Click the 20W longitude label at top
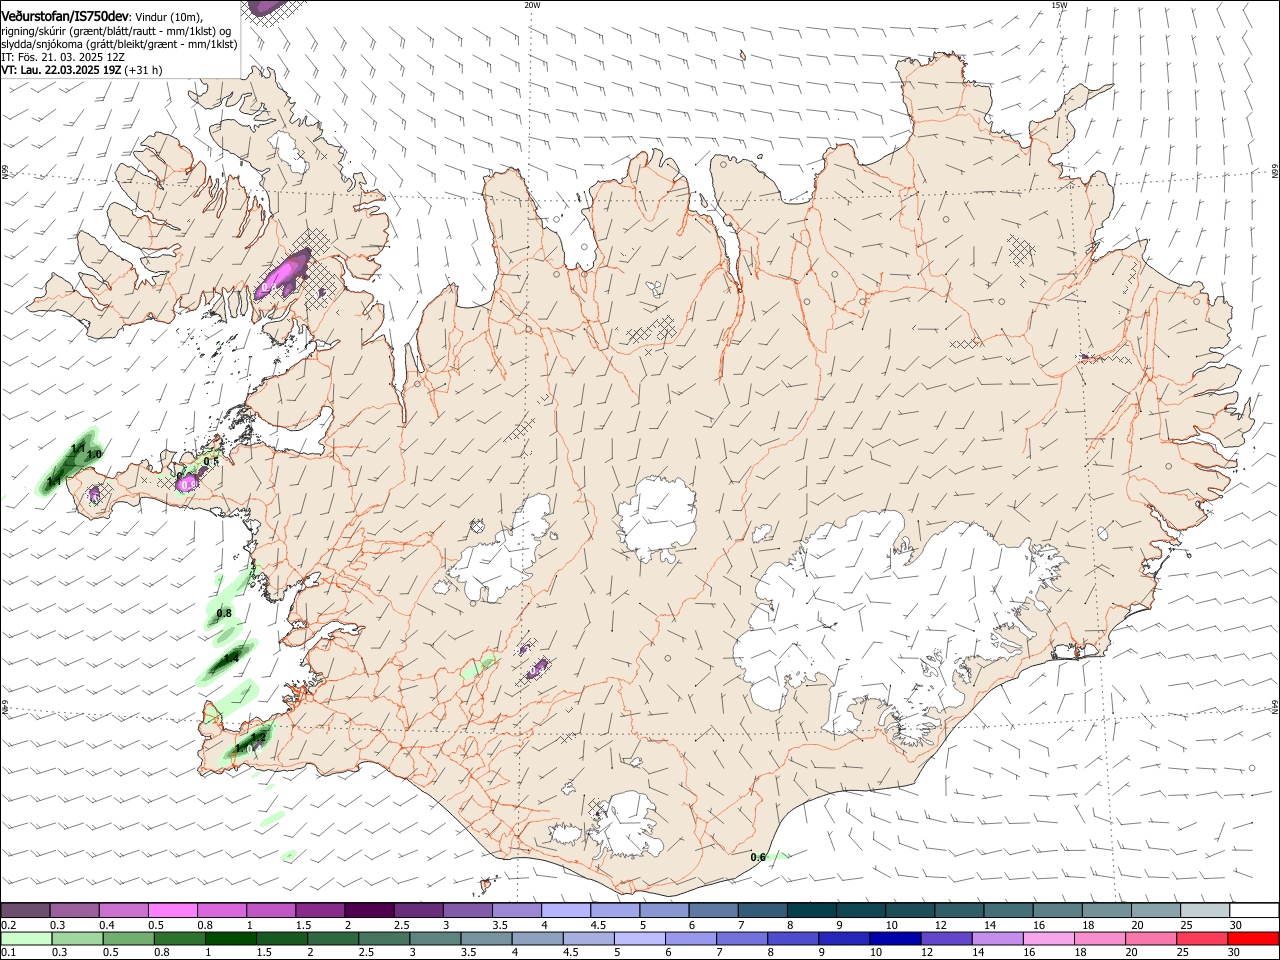This screenshot has height=960, width=1280. pos(532,5)
